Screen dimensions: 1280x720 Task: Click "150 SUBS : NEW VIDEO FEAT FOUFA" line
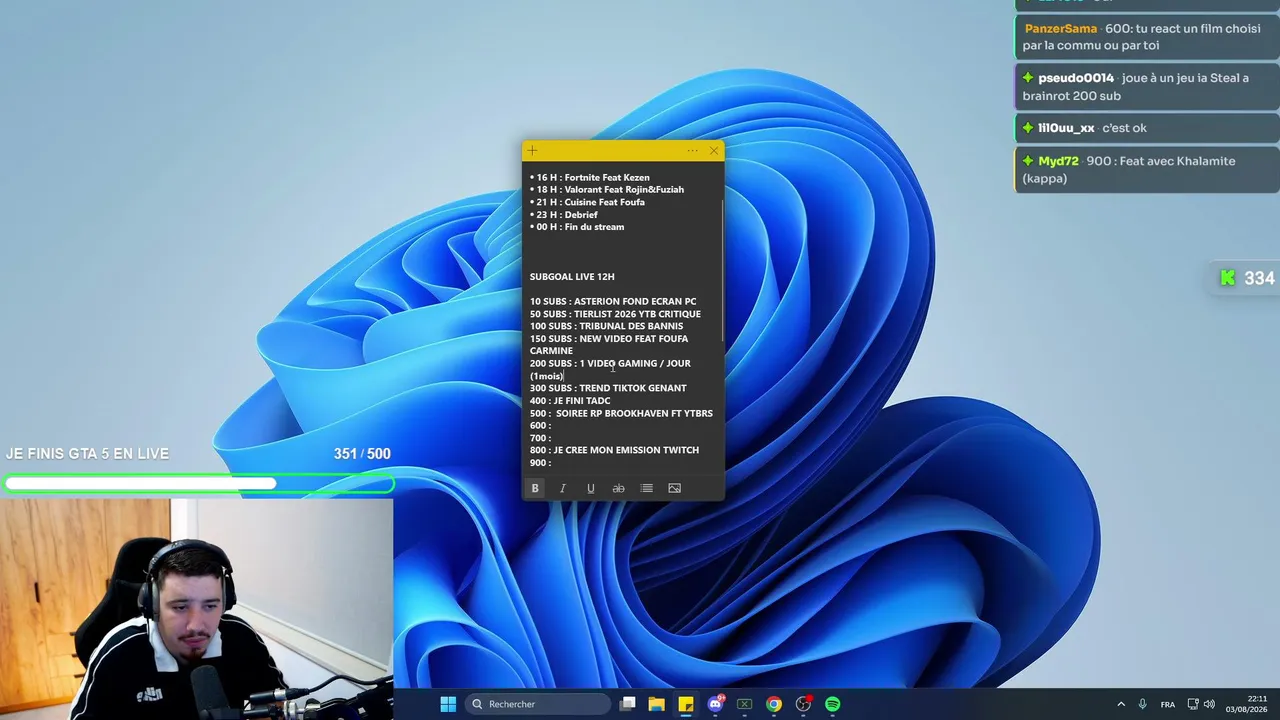[x=609, y=339]
